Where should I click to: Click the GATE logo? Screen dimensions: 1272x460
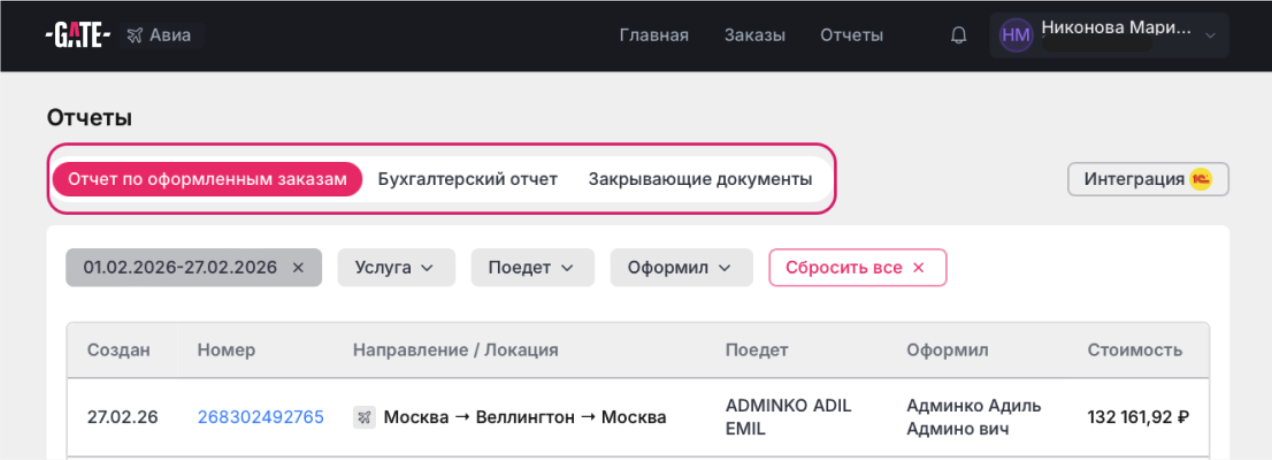coord(77,36)
